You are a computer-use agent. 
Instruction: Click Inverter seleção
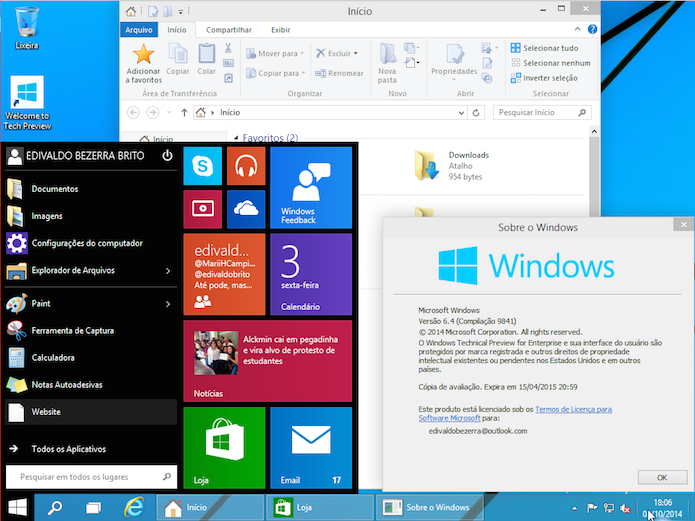pos(544,78)
